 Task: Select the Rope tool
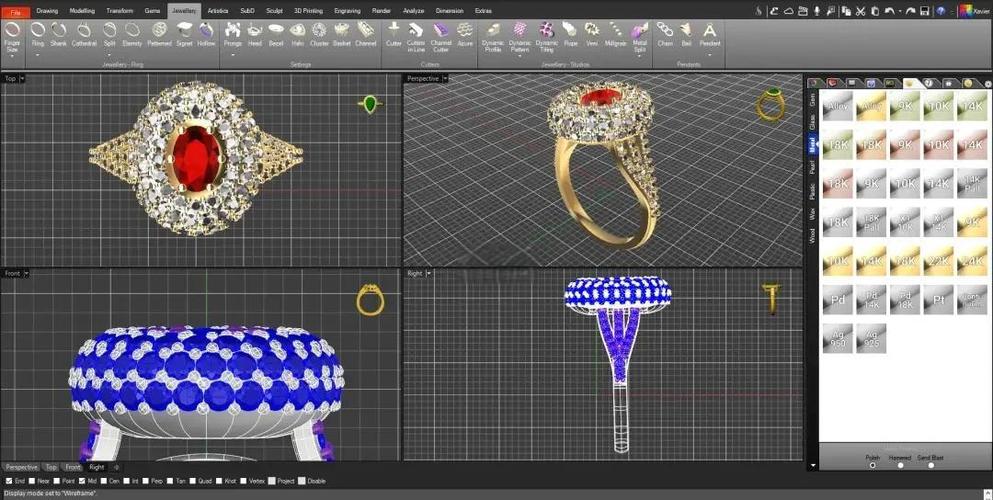pos(571,34)
